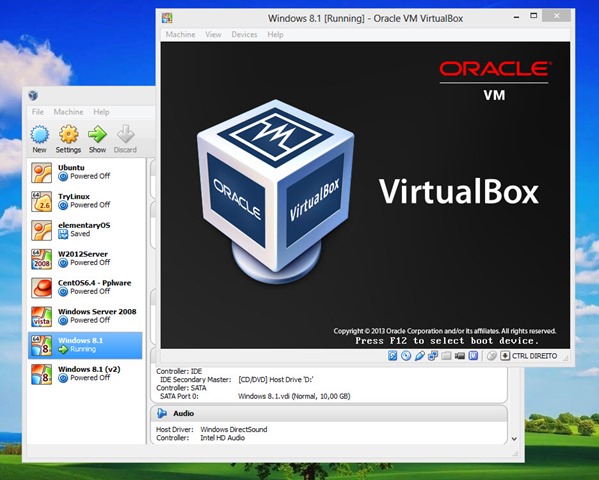Click the elementaryOS VM icon
Image resolution: width=599 pixels, height=480 pixels.
point(41,230)
